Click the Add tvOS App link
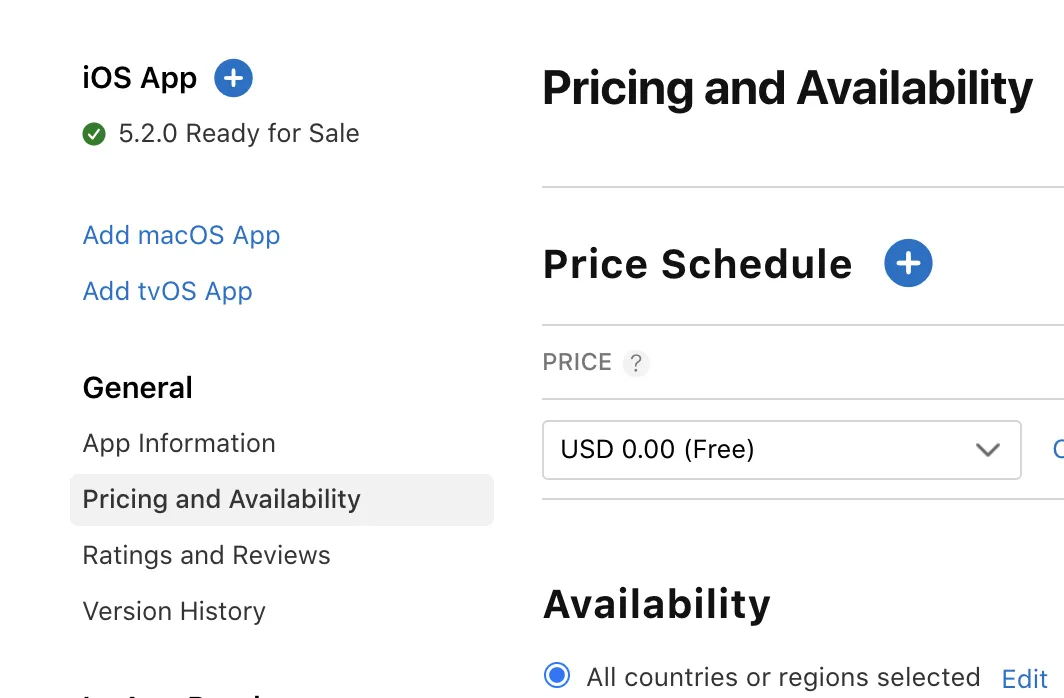Image resolution: width=1064 pixels, height=698 pixels. (x=167, y=291)
